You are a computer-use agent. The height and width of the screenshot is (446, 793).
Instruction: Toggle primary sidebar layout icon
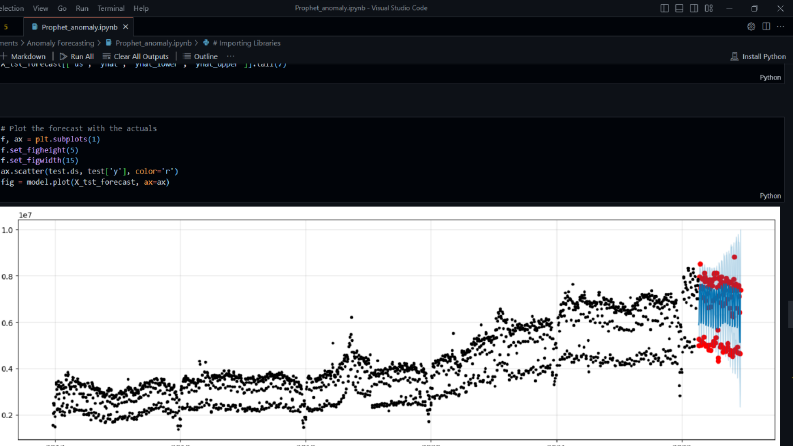coord(664,8)
